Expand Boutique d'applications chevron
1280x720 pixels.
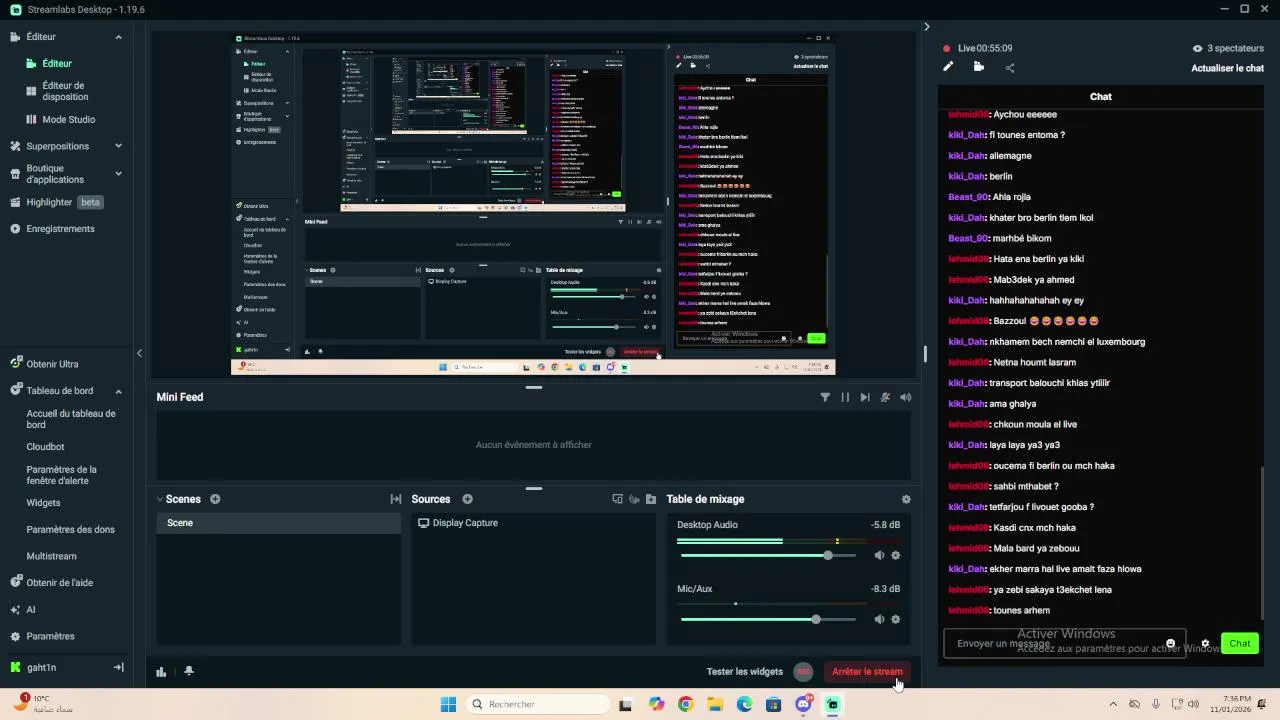tap(118, 174)
